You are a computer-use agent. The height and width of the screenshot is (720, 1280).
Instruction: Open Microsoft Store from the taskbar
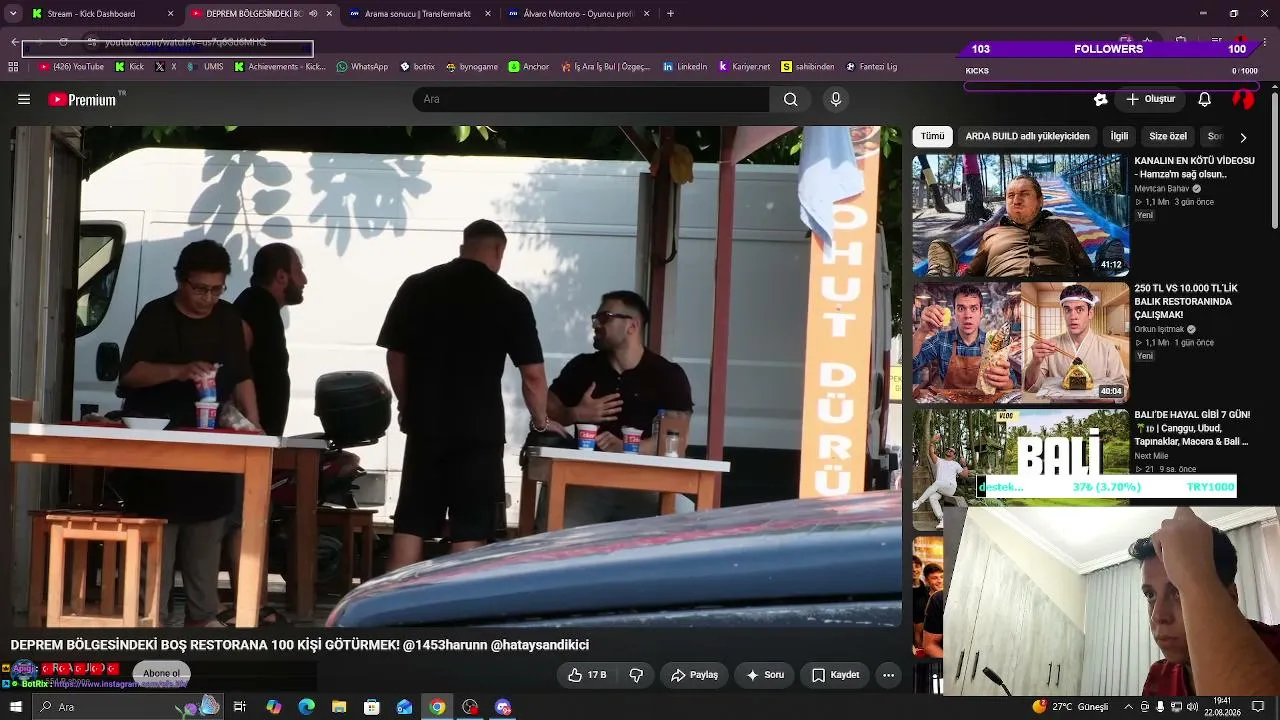pos(372,707)
